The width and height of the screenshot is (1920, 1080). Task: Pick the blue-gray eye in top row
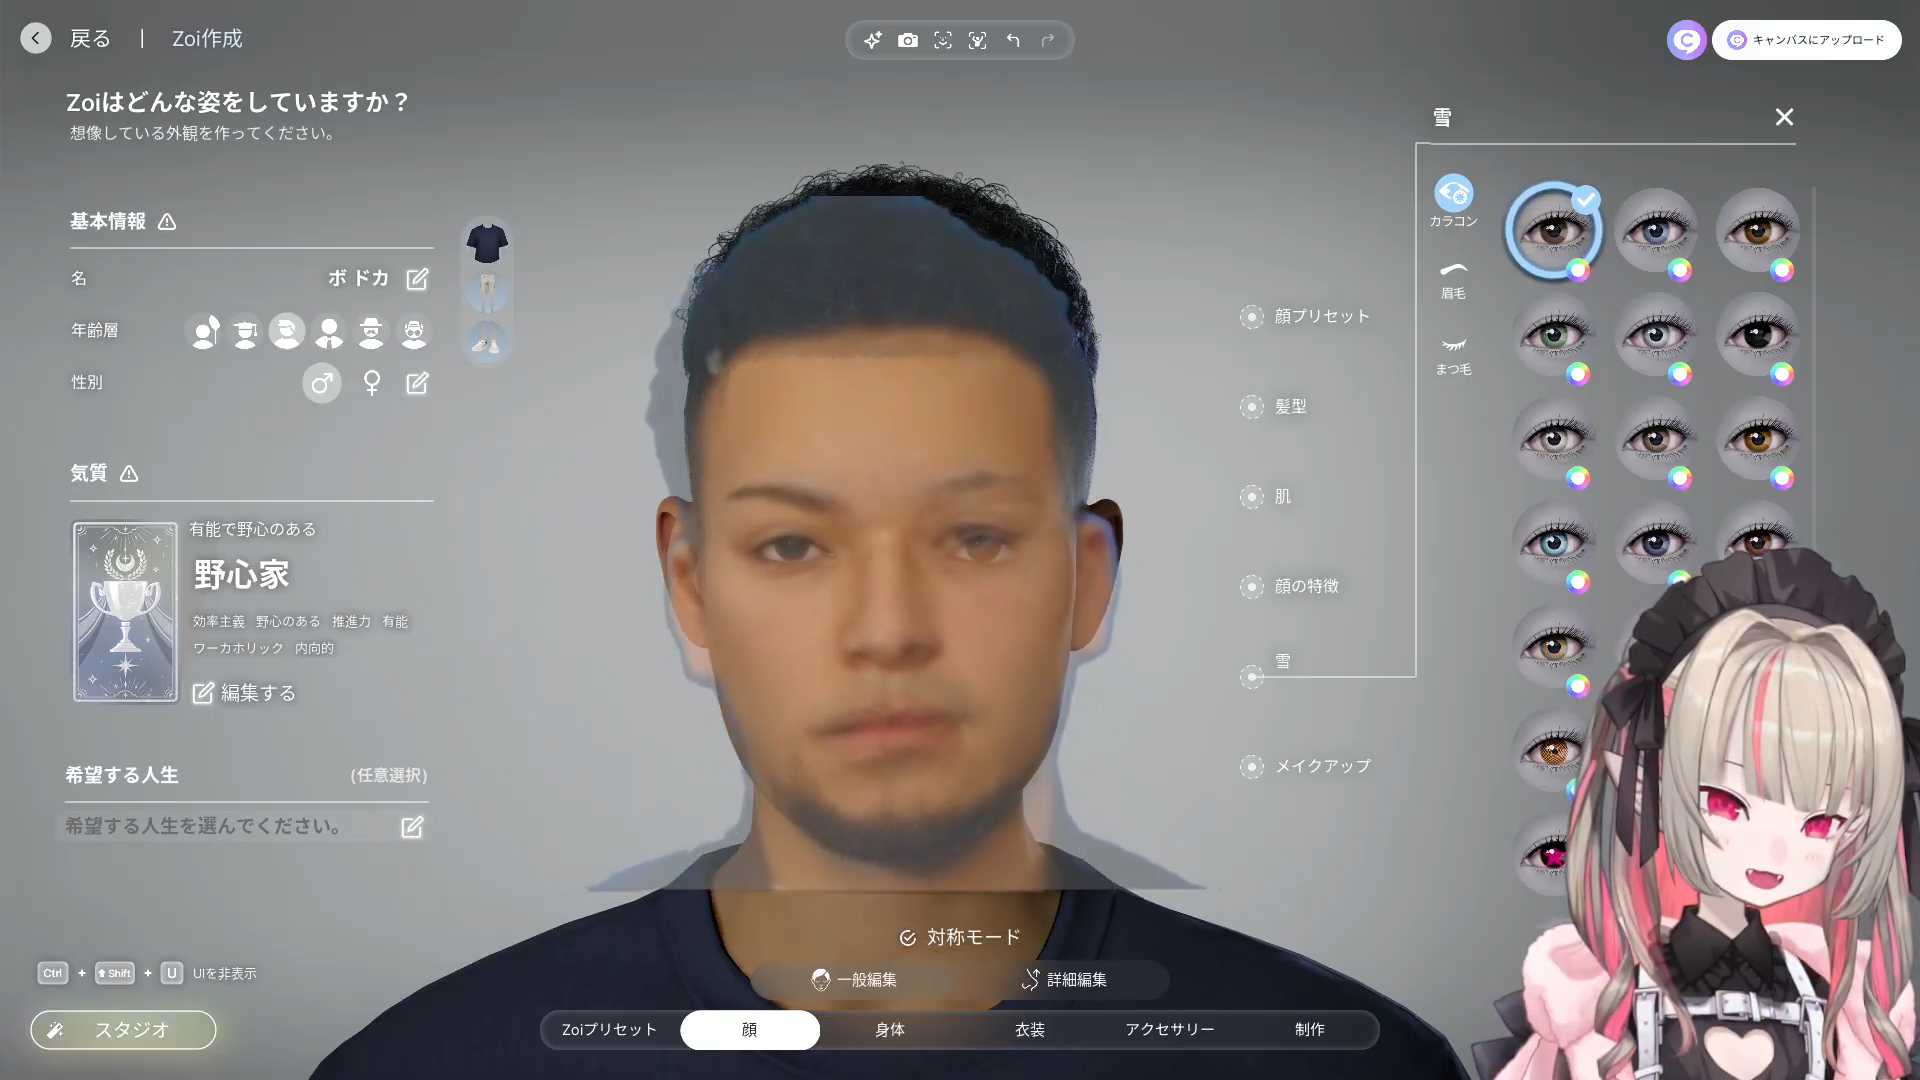(1656, 230)
